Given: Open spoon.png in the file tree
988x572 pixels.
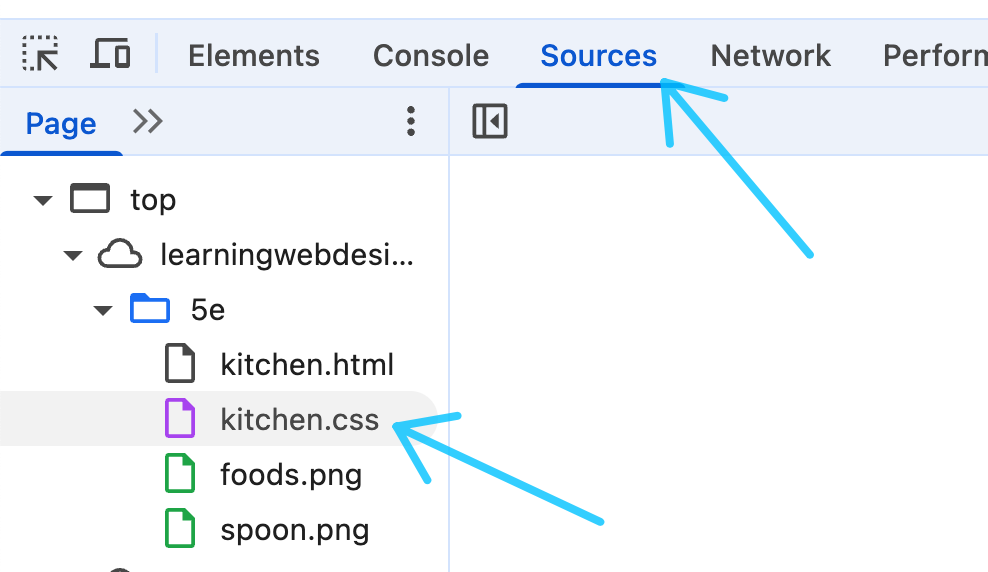Looking at the screenshot, I should pos(294,530).
